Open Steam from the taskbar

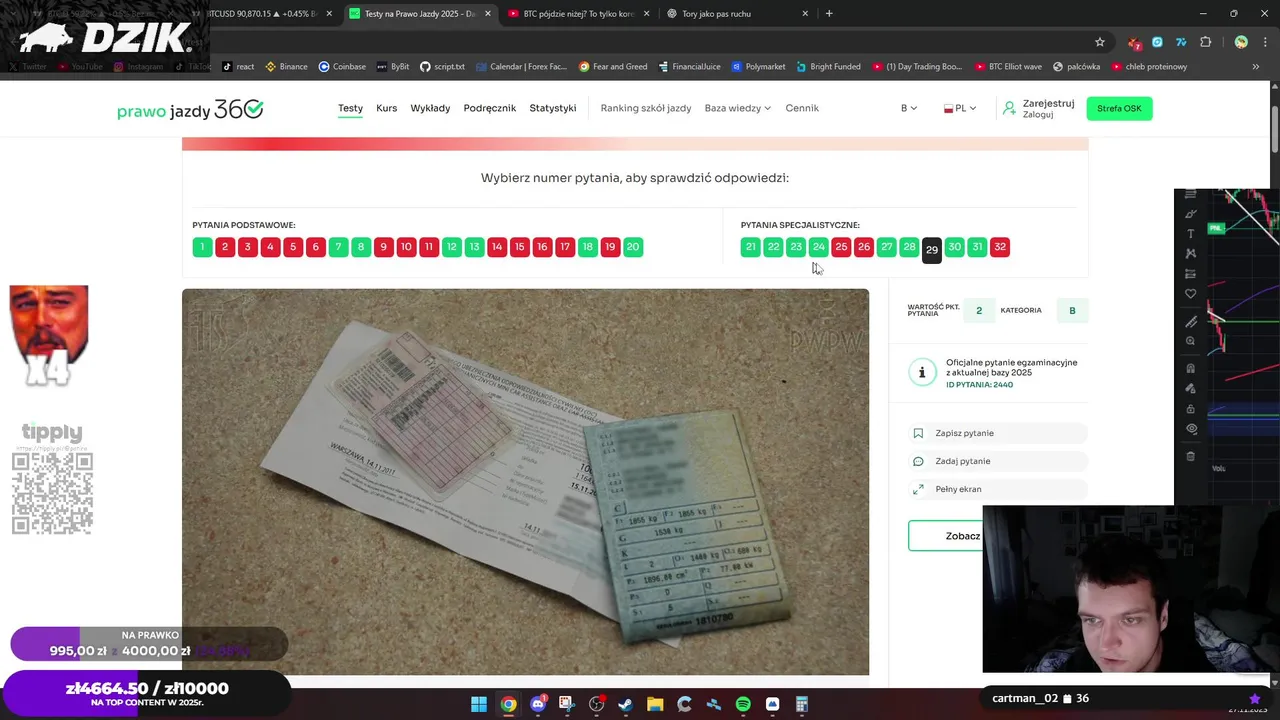click(626, 704)
